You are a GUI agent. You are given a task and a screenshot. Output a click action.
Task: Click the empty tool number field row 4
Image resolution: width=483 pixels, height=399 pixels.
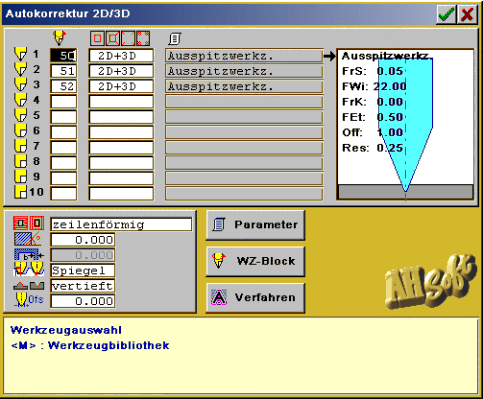tap(64, 102)
